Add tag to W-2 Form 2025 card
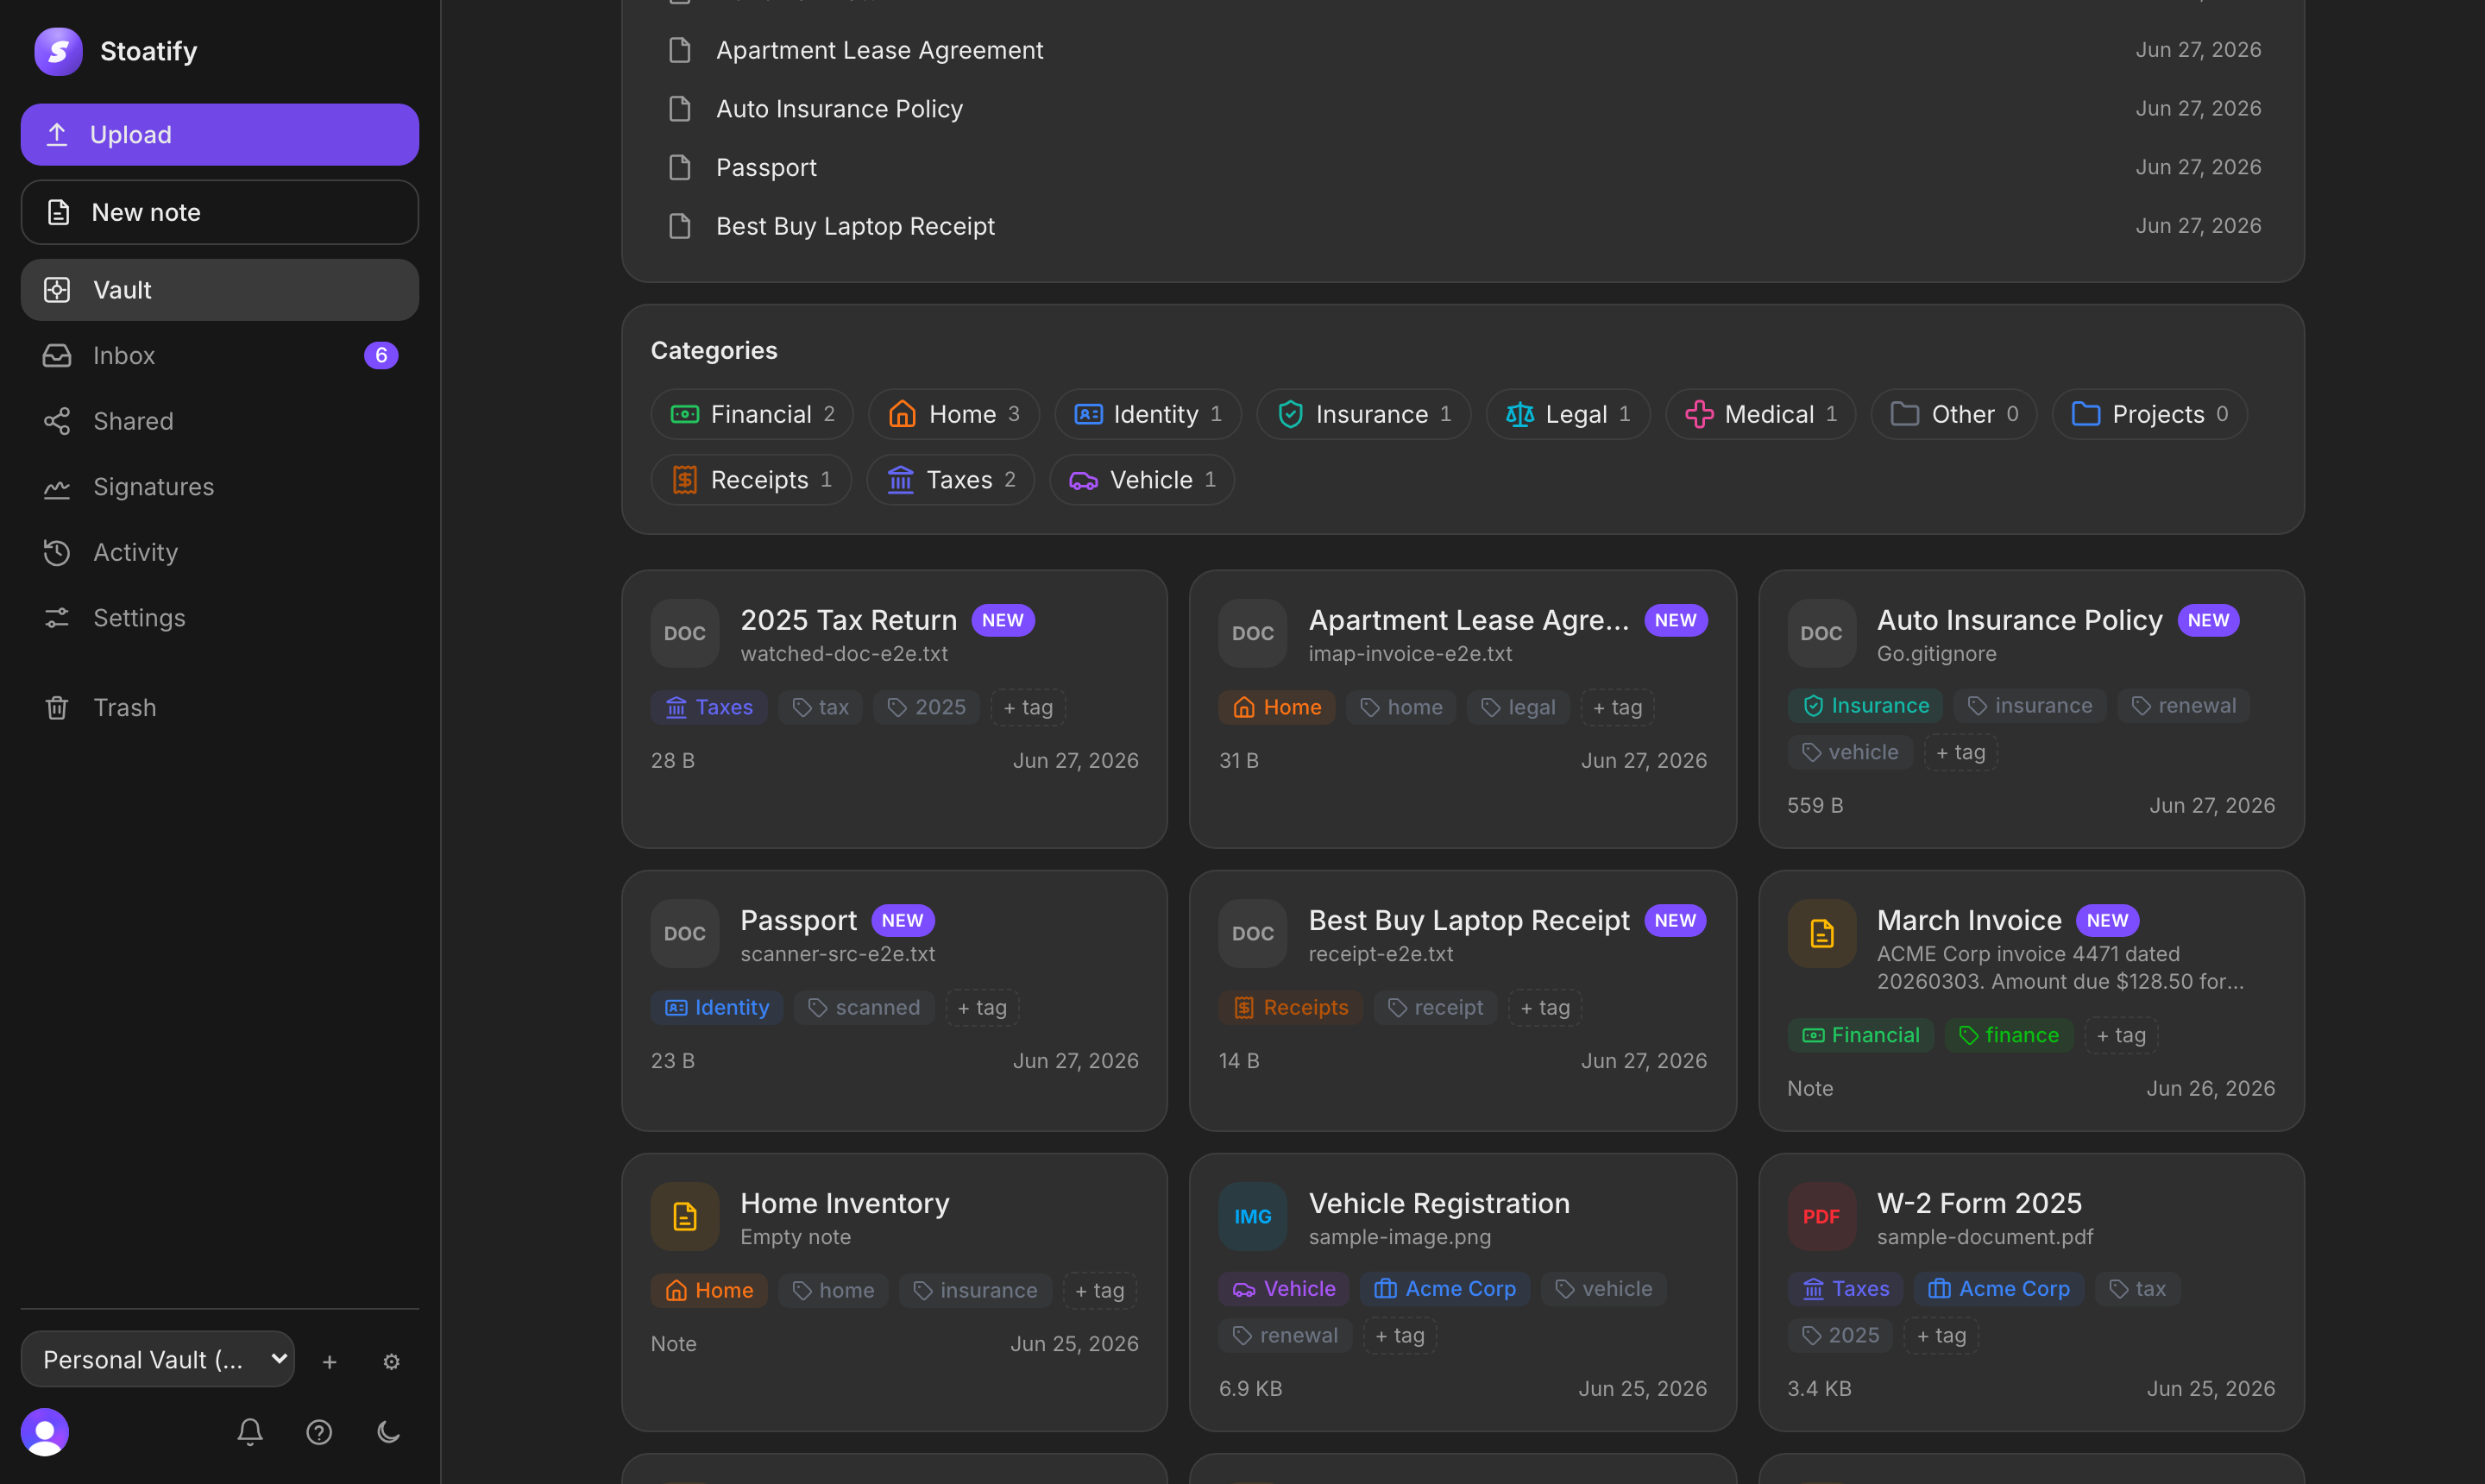 1941,1335
